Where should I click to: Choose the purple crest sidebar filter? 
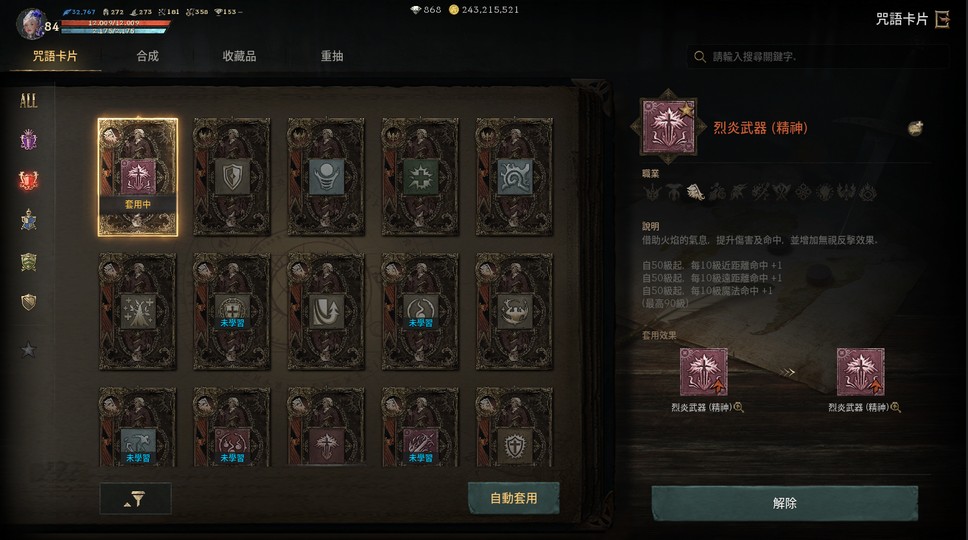(28, 141)
